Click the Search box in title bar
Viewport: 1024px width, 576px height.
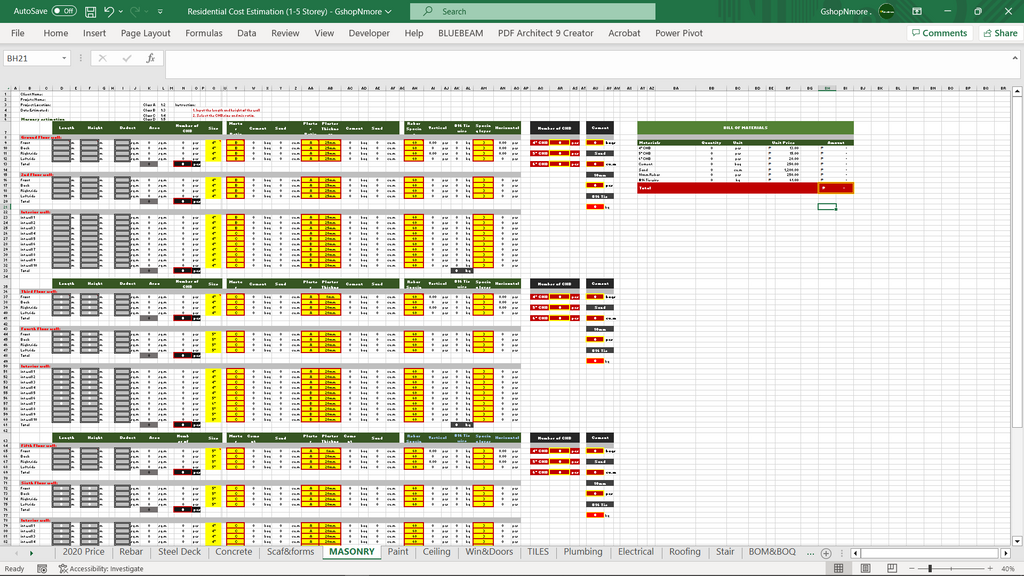coord(532,11)
